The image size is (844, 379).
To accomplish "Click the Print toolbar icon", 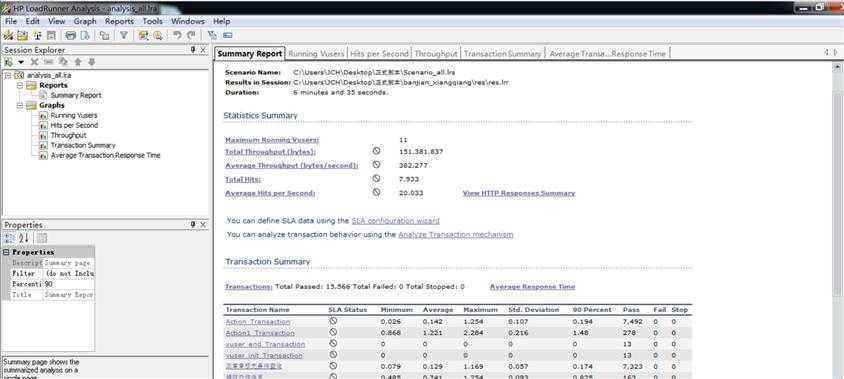I will click(x=71, y=36).
